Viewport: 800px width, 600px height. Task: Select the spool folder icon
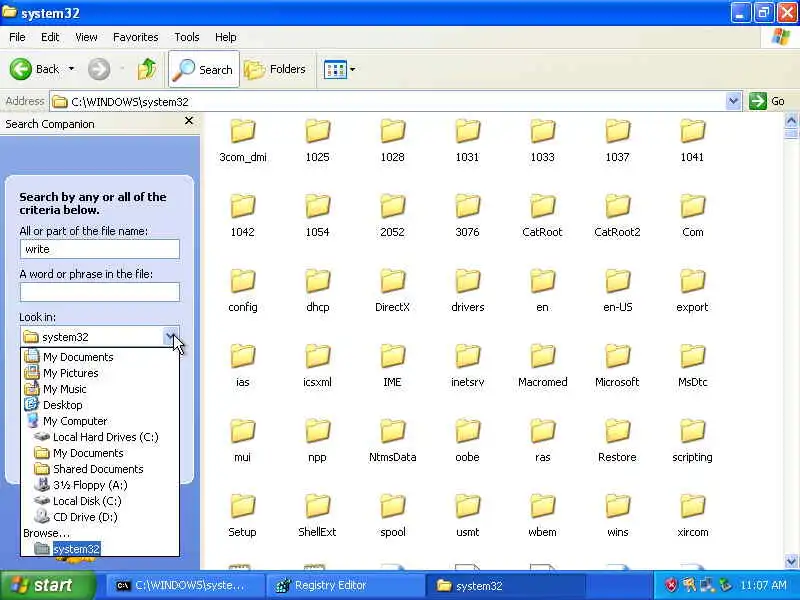392,506
